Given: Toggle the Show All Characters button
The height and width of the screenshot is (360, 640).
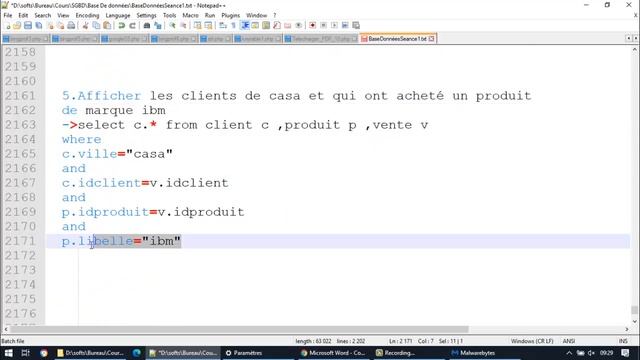Looking at the screenshot, I should click(233, 25).
